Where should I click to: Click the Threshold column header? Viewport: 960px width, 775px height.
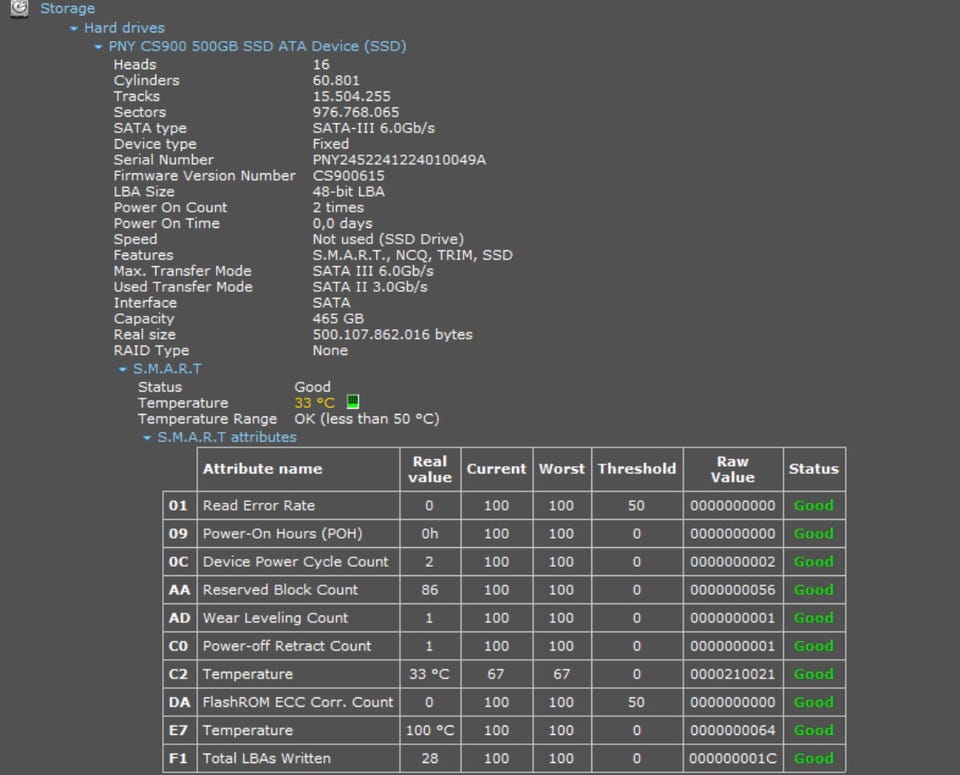636,468
